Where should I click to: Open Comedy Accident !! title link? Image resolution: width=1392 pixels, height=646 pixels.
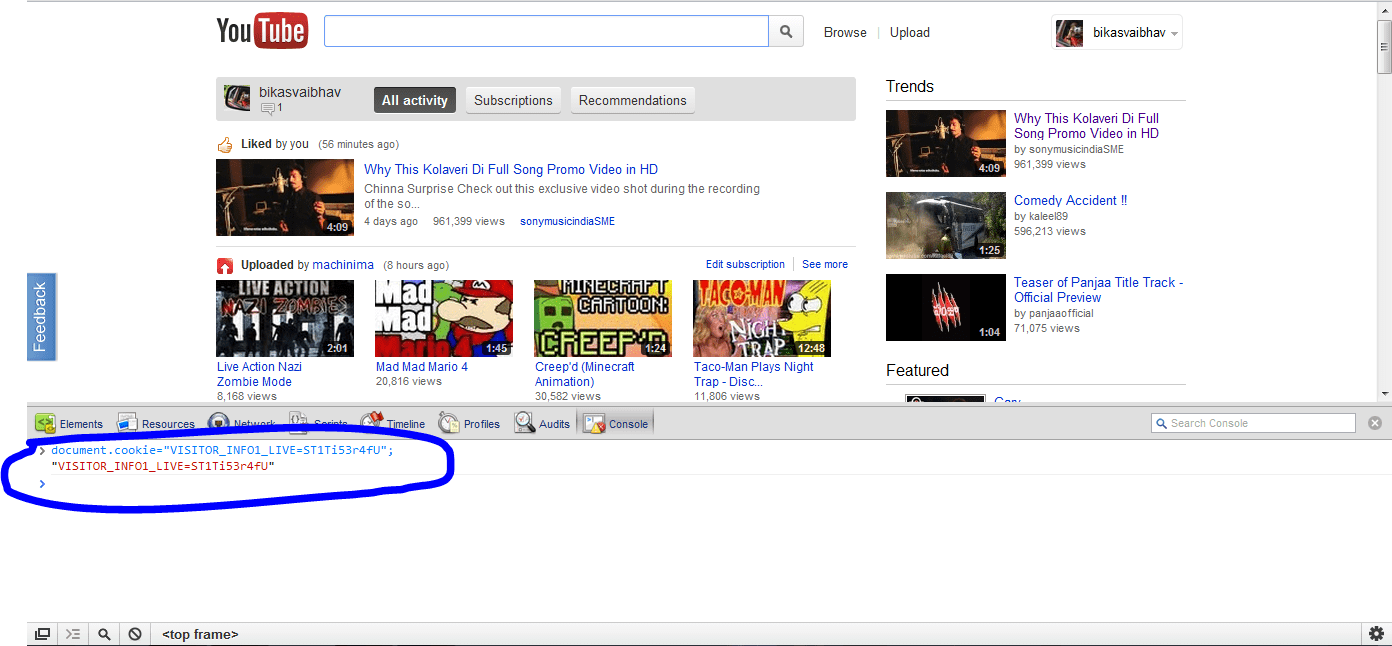coord(1071,200)
